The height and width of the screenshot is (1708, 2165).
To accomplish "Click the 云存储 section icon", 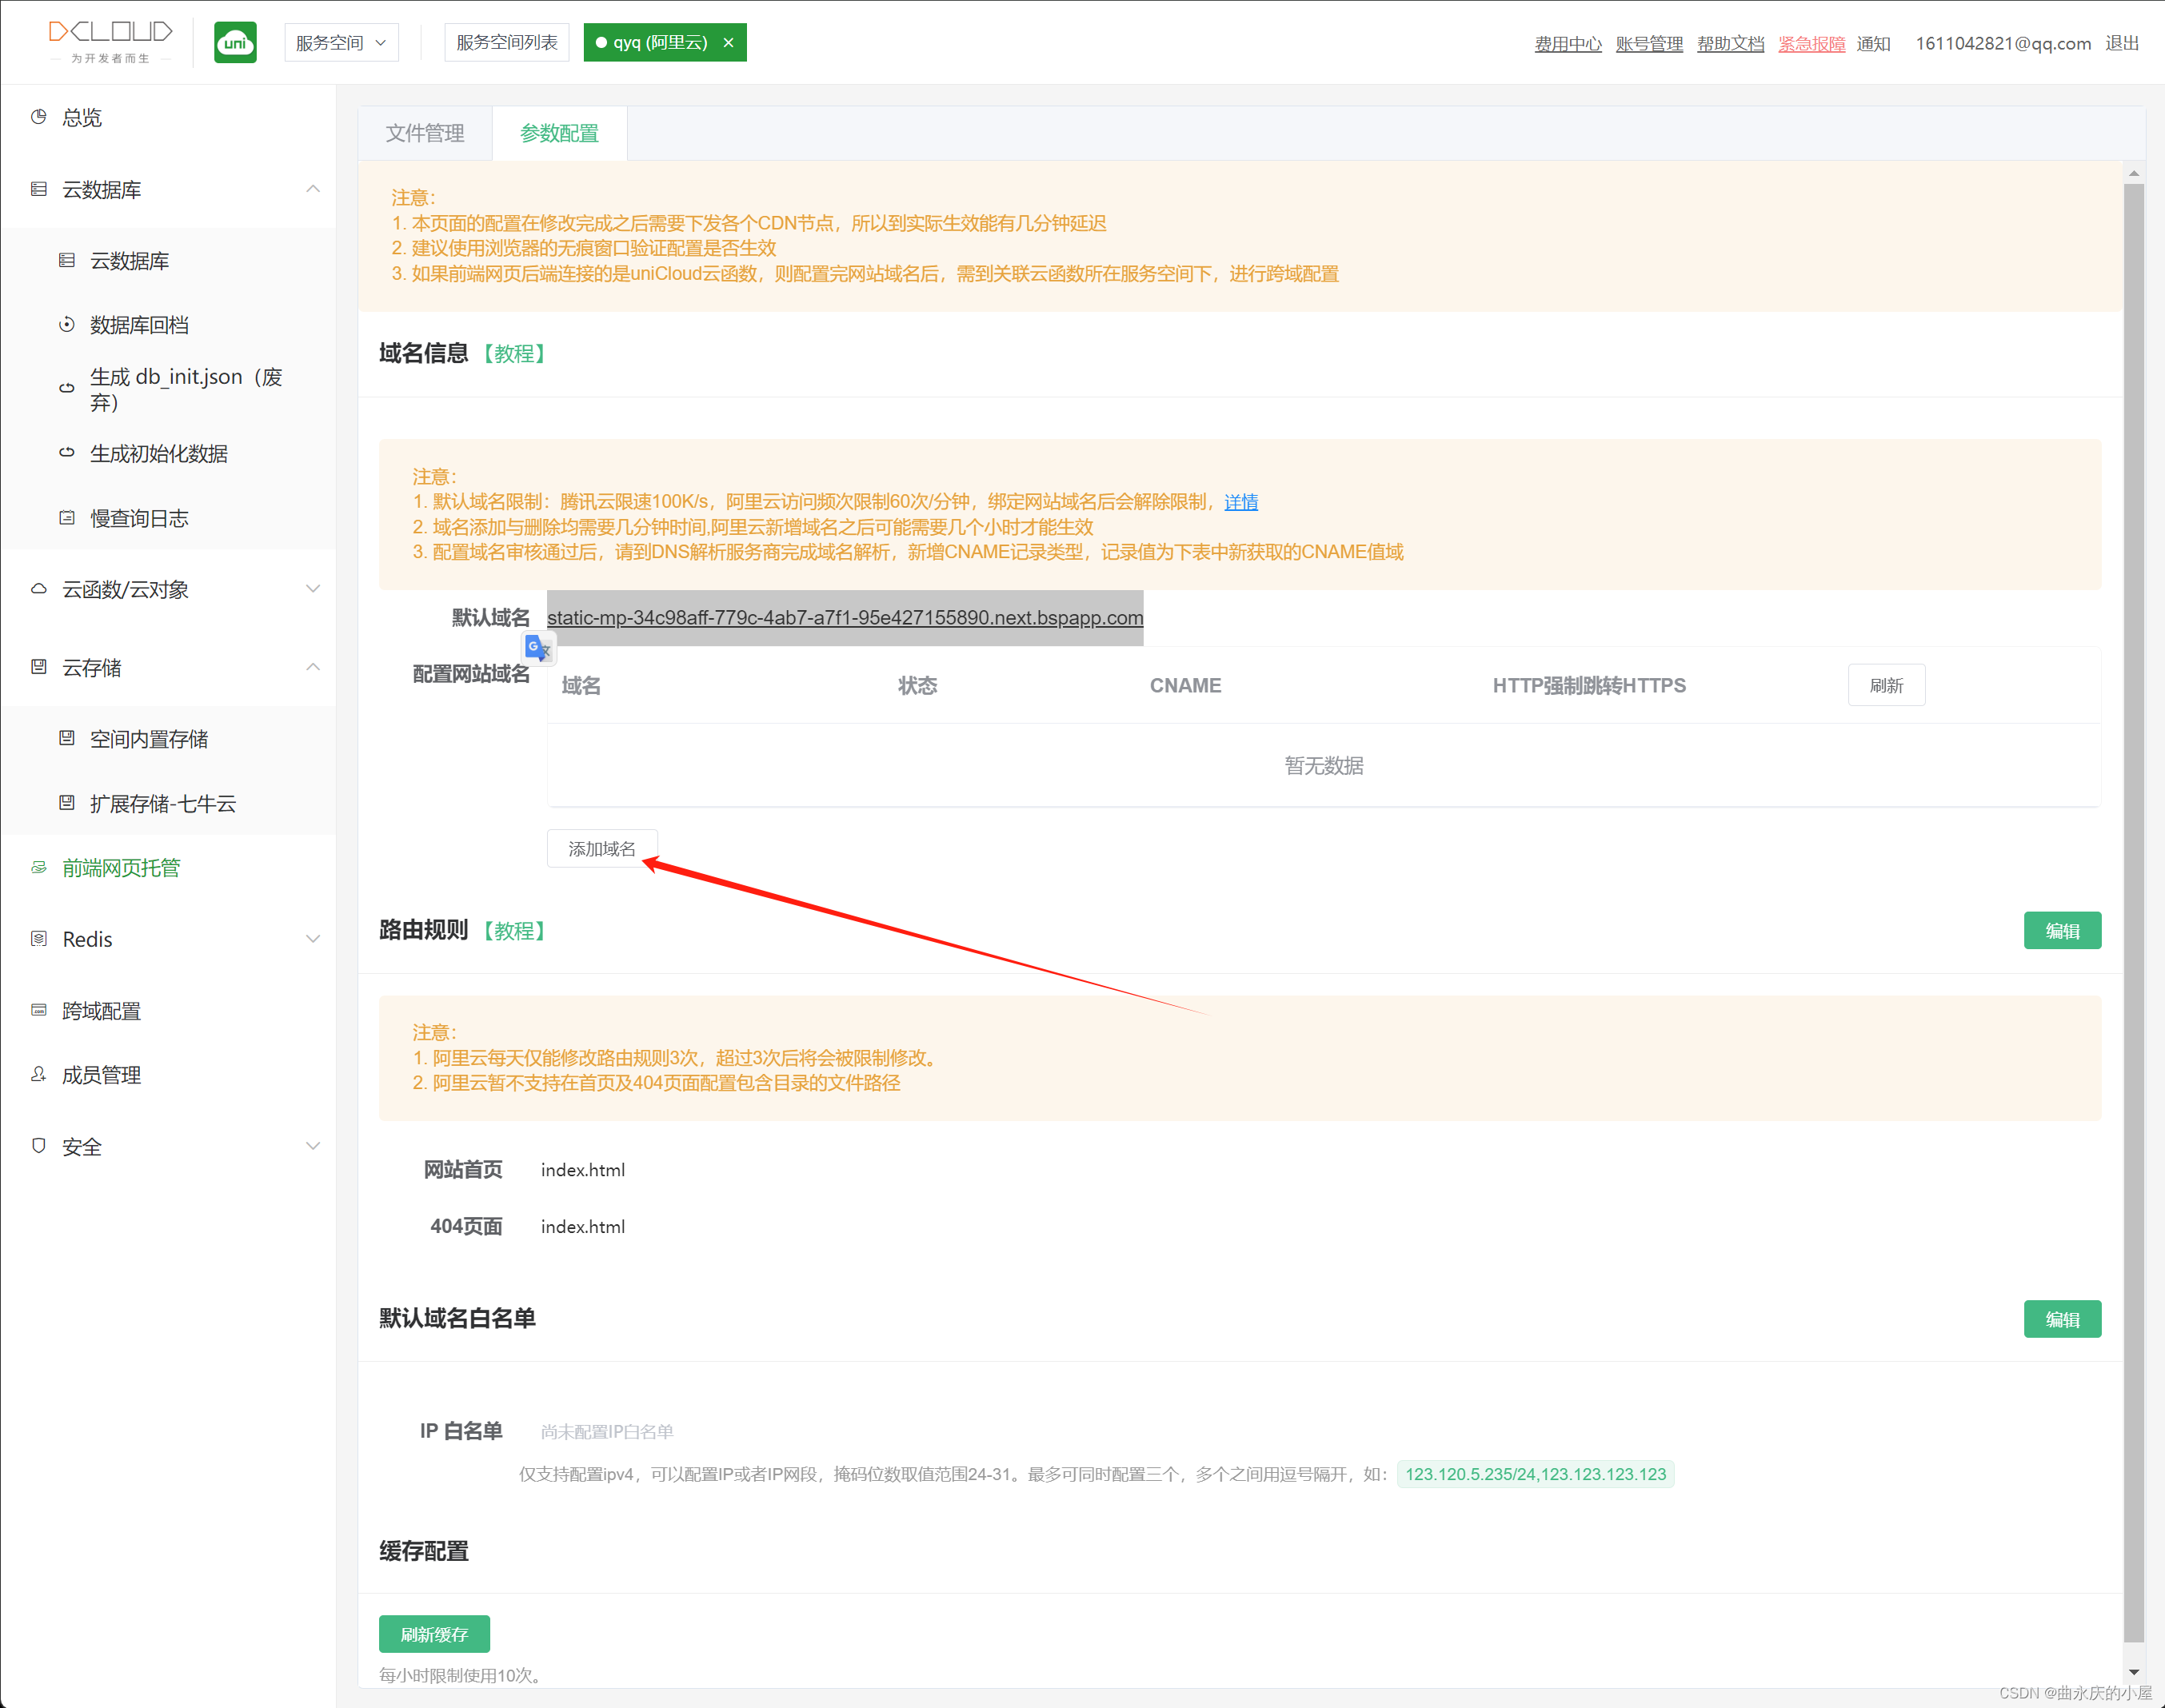I will [x=39, y=667].
